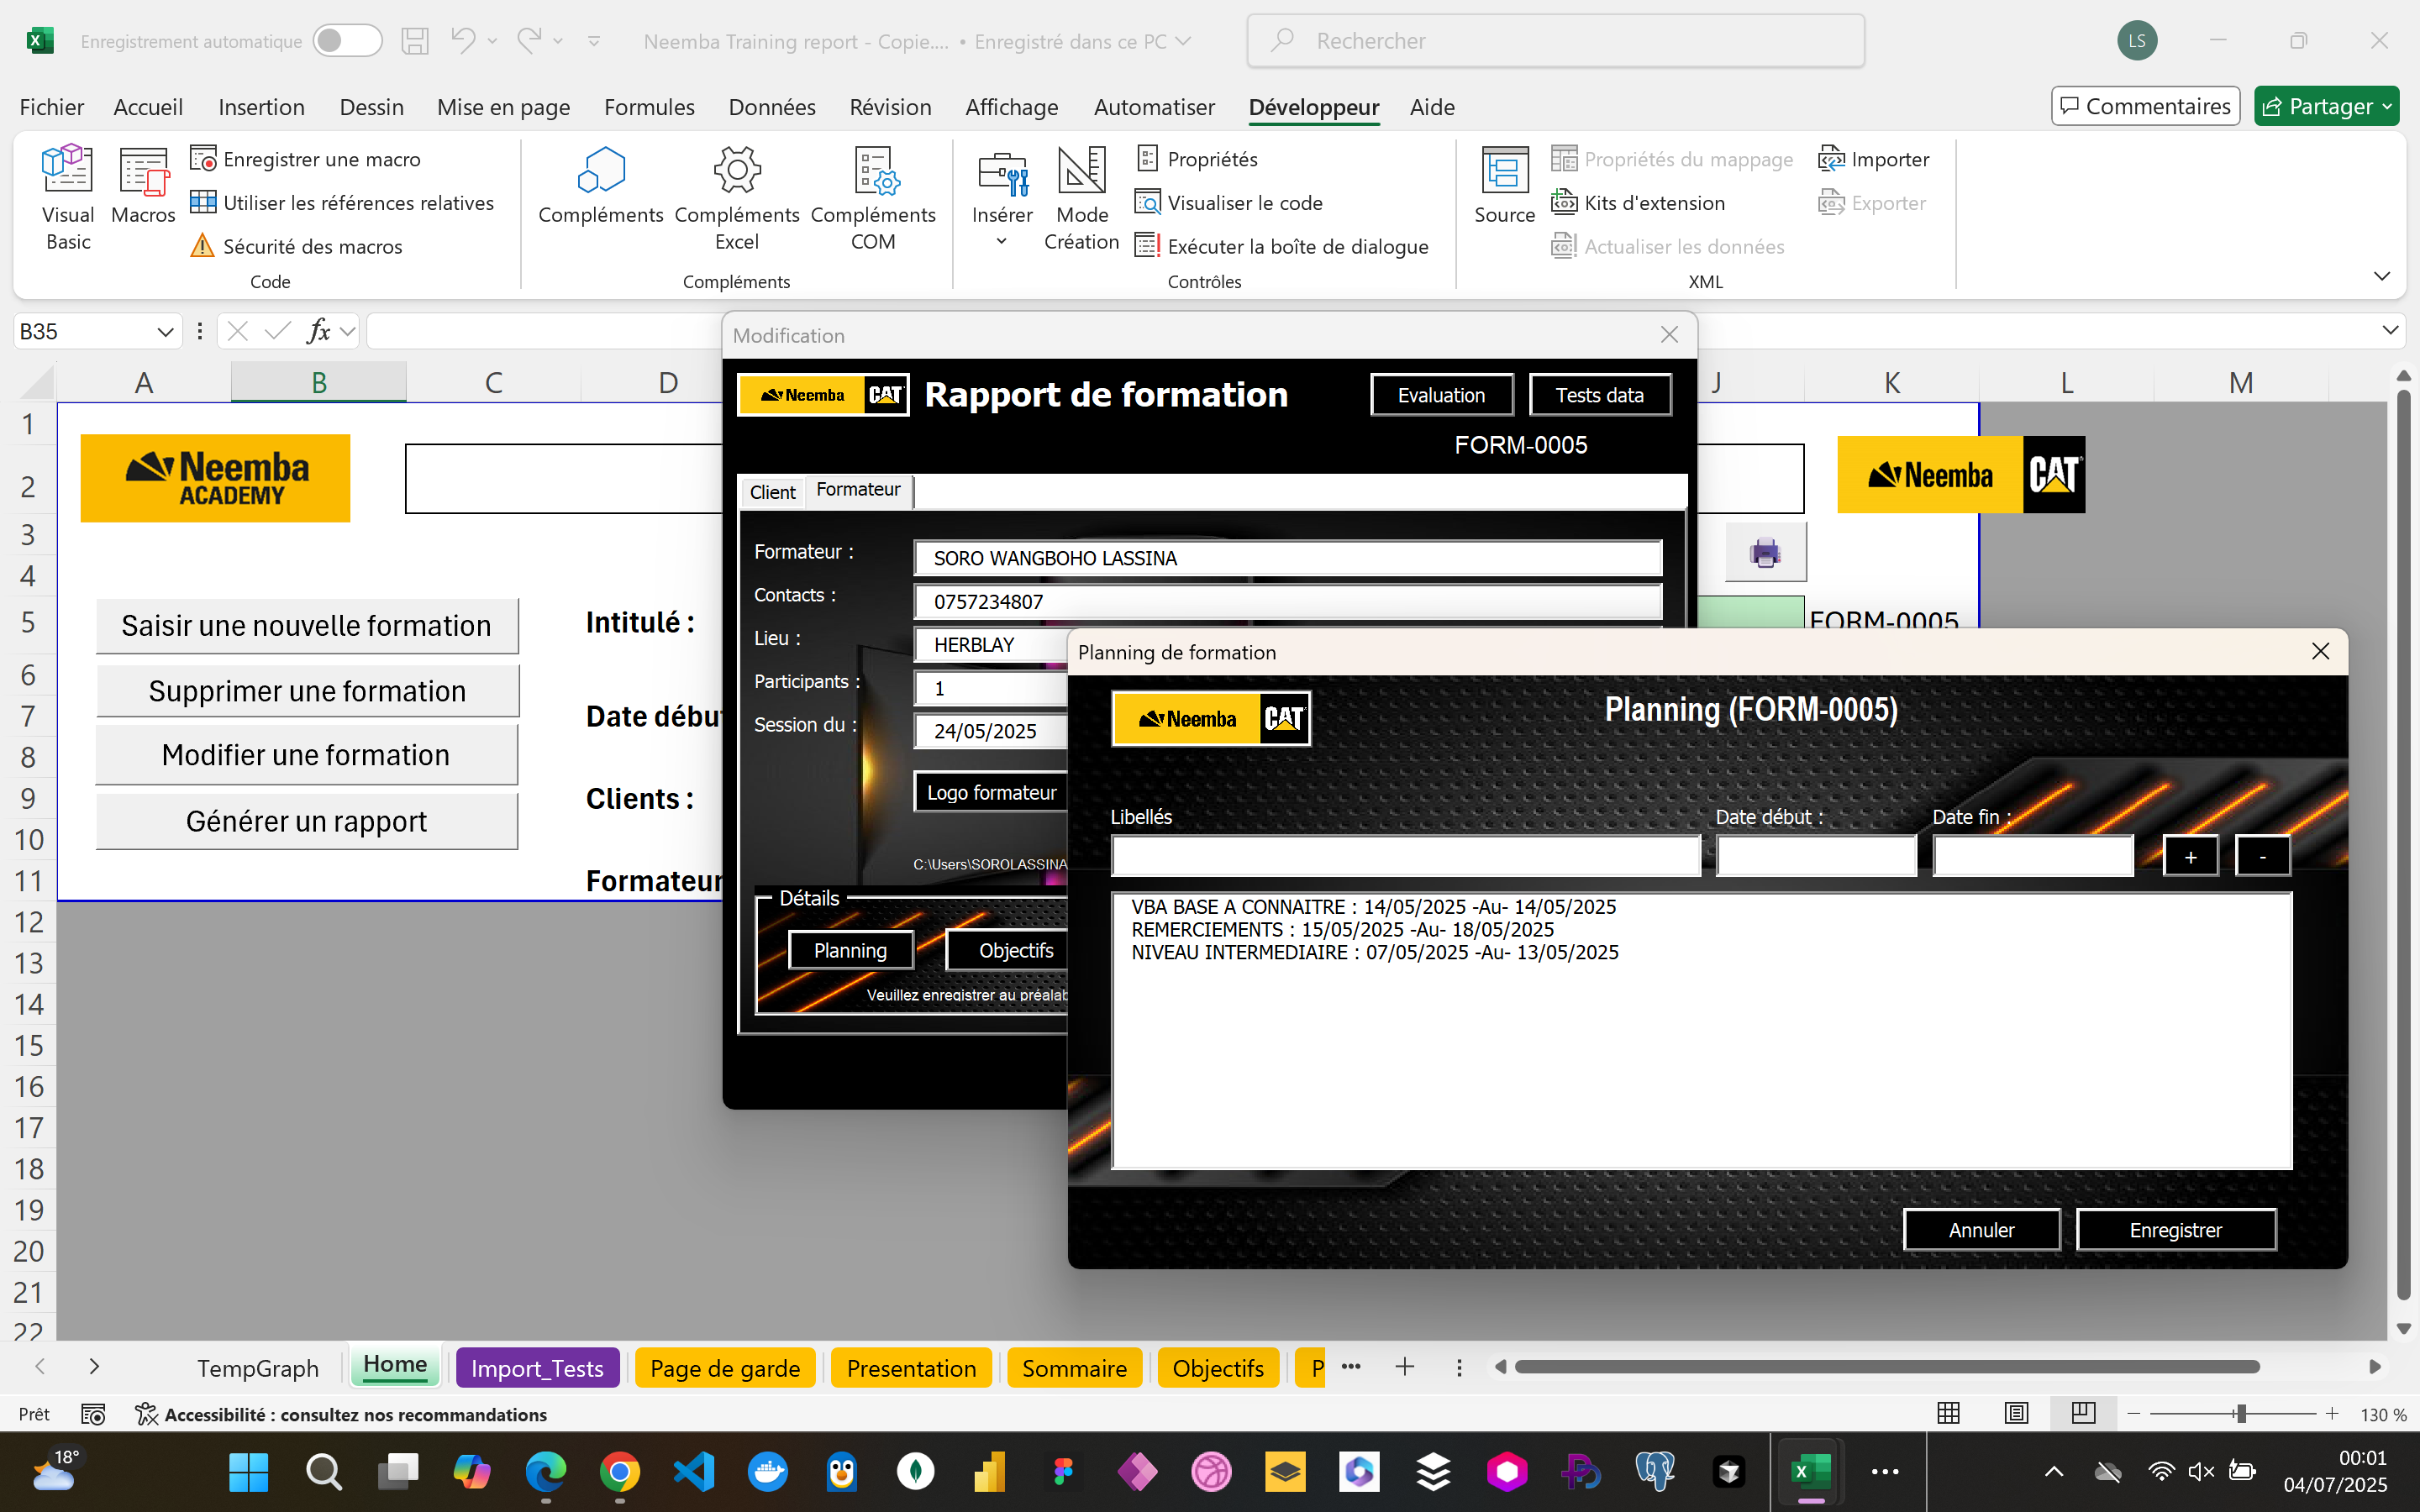Click Exécuter la boîte de dialogue
The width and height of the screenshot is (2420, 1512).
pyautogui.click(x=1282, y=246)
